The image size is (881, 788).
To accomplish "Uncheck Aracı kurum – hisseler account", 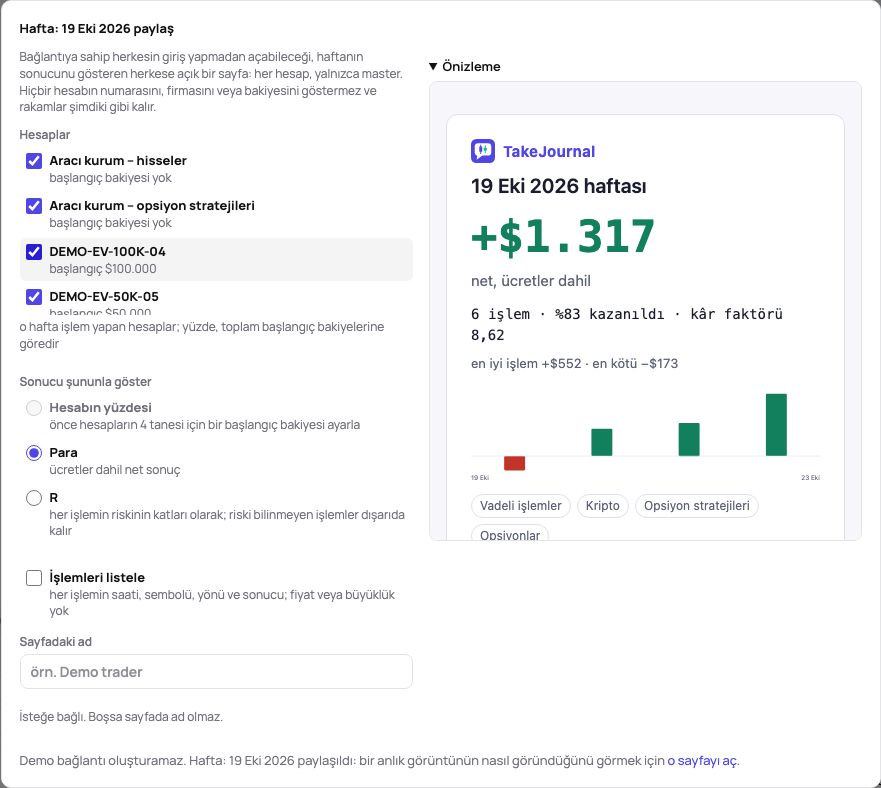I will point(34,161).
